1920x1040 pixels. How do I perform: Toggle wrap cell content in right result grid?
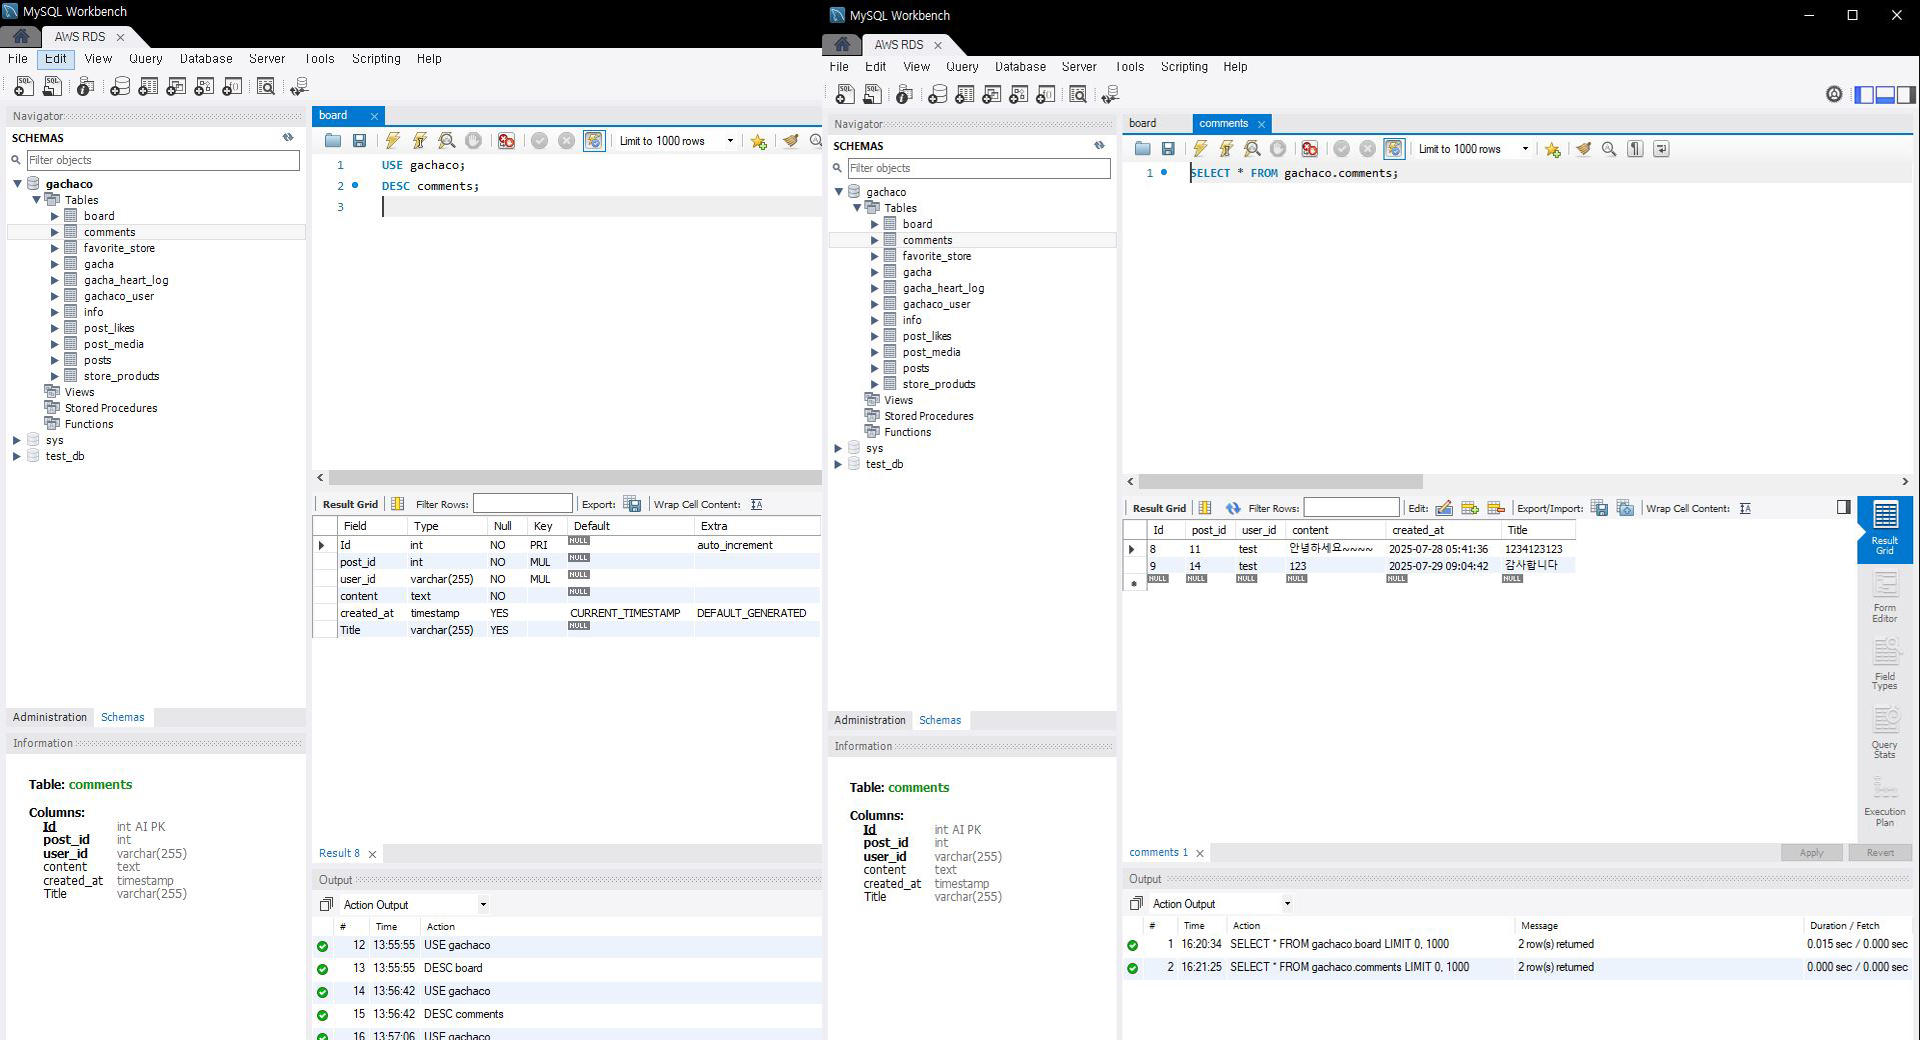(1745, 508)
